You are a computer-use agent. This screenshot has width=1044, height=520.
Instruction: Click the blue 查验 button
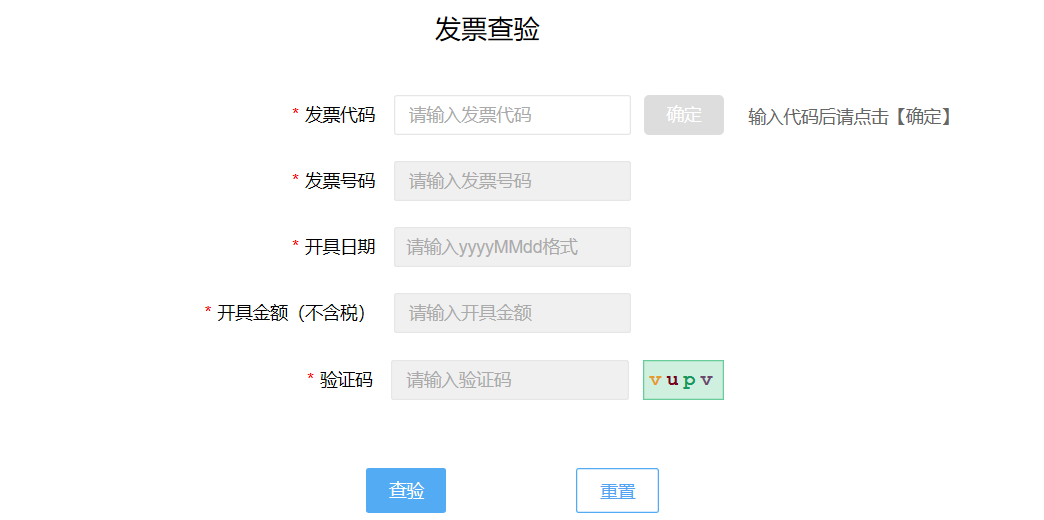point(406,491)
